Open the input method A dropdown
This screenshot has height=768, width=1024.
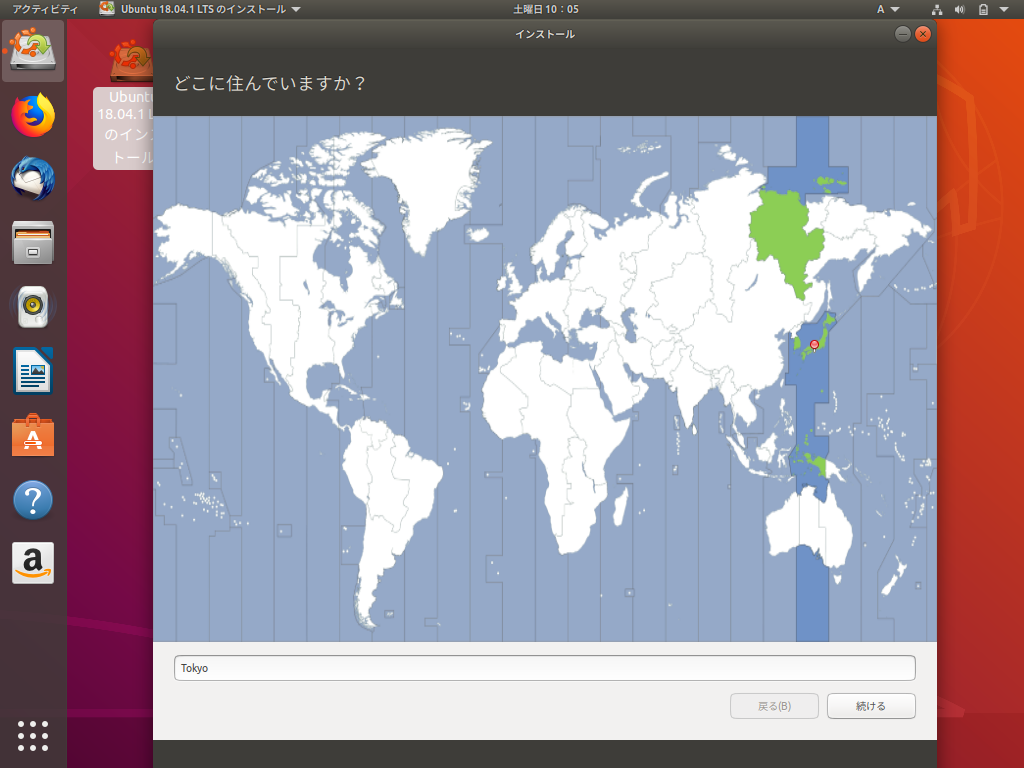click(888, 9)
